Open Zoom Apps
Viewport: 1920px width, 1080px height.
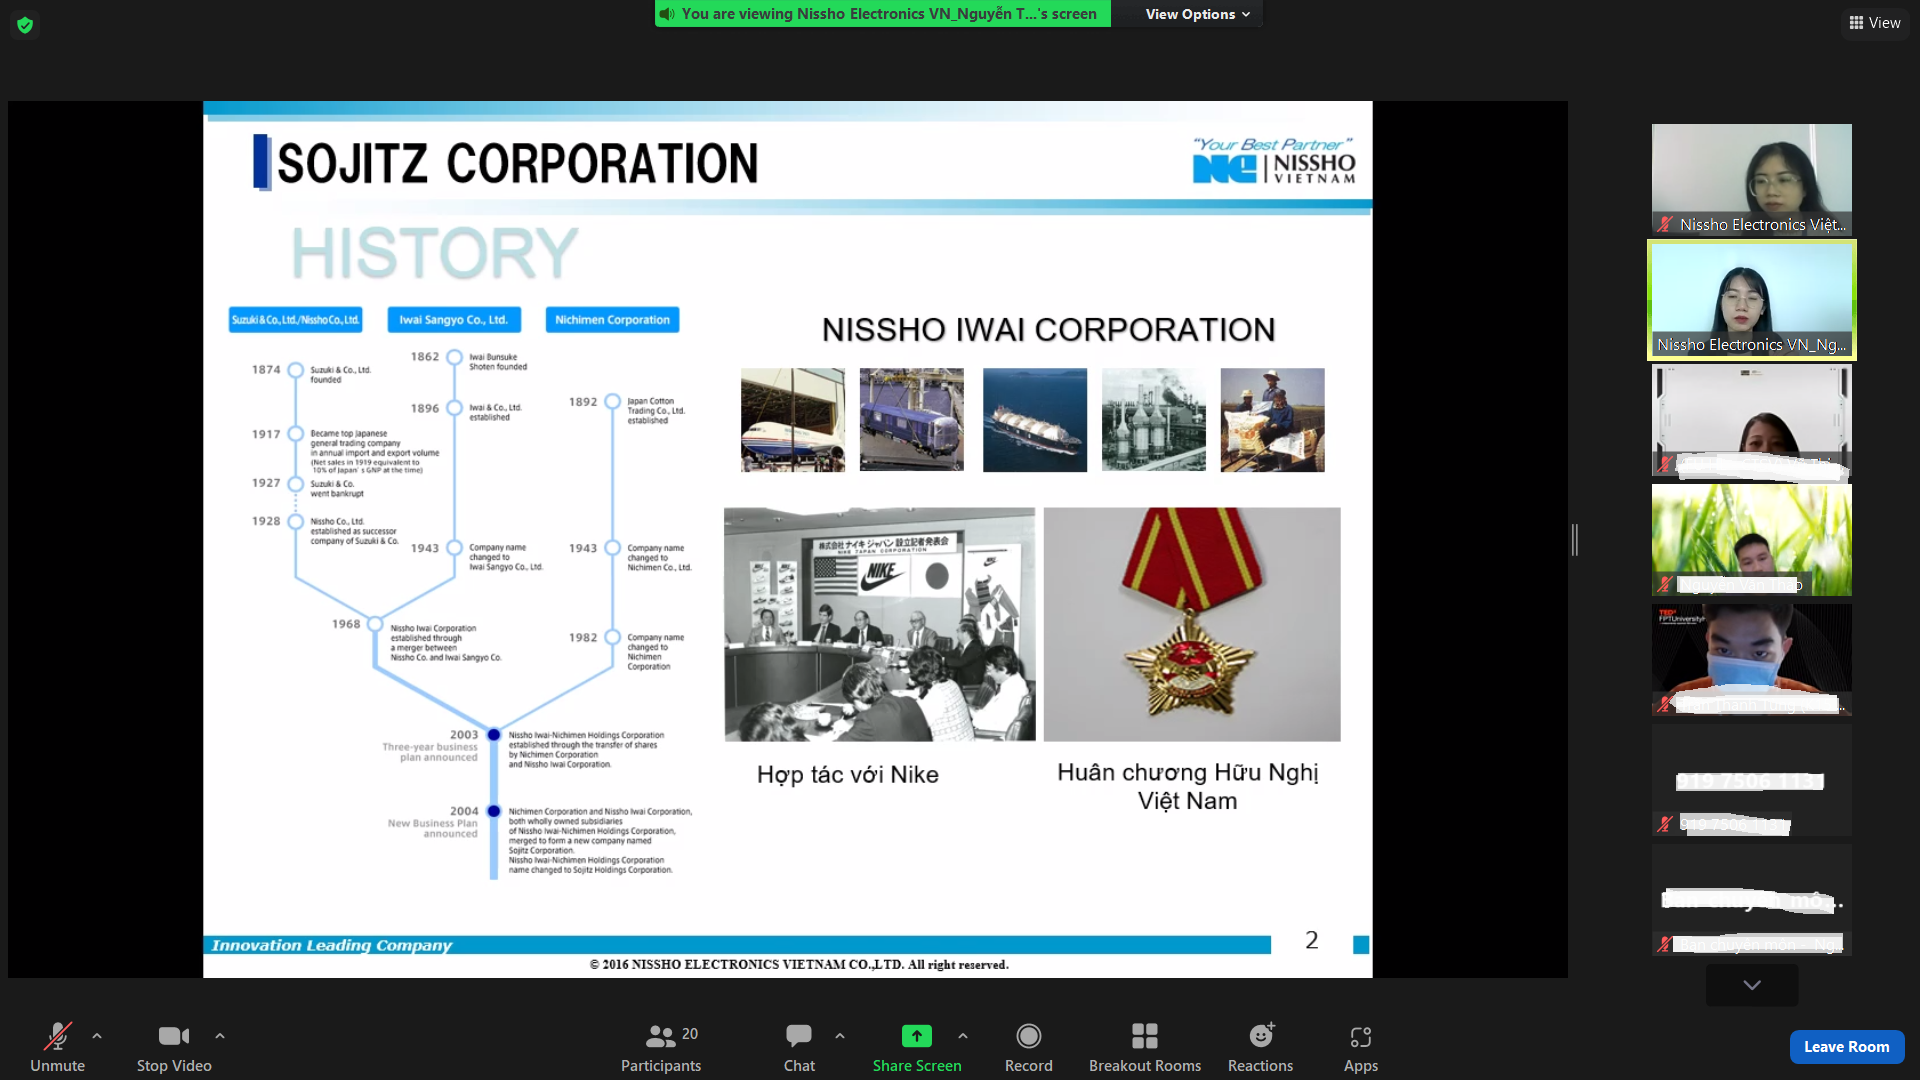1361,1047
